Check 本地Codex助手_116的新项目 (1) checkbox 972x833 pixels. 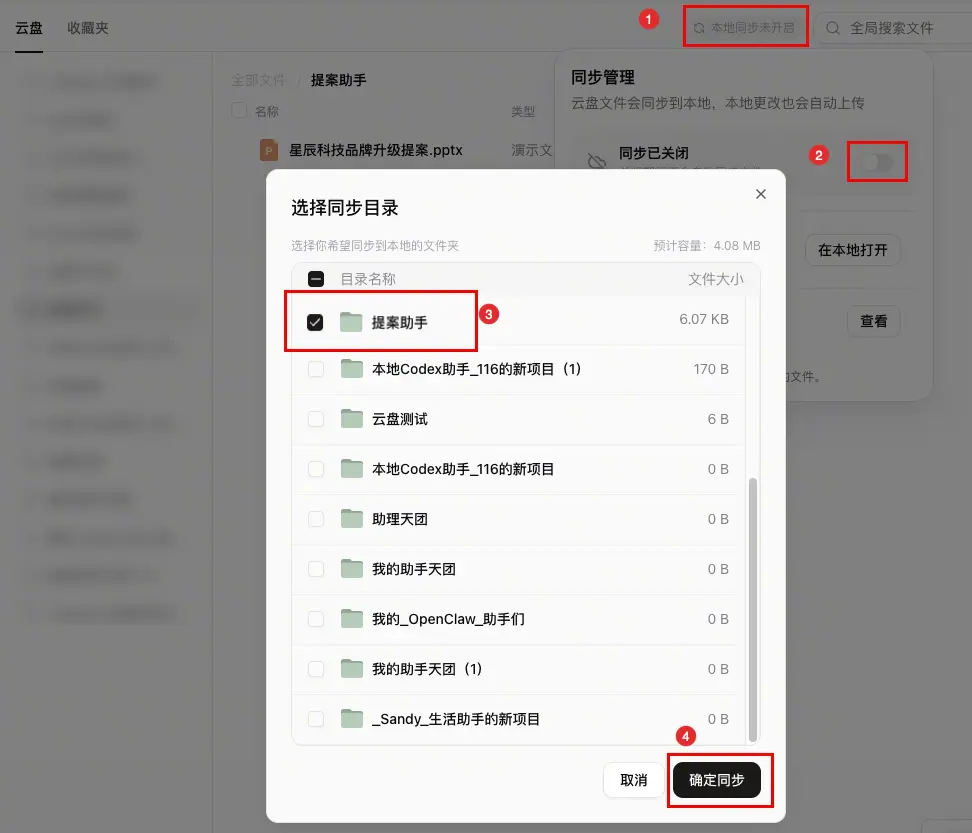pos(316,369)
